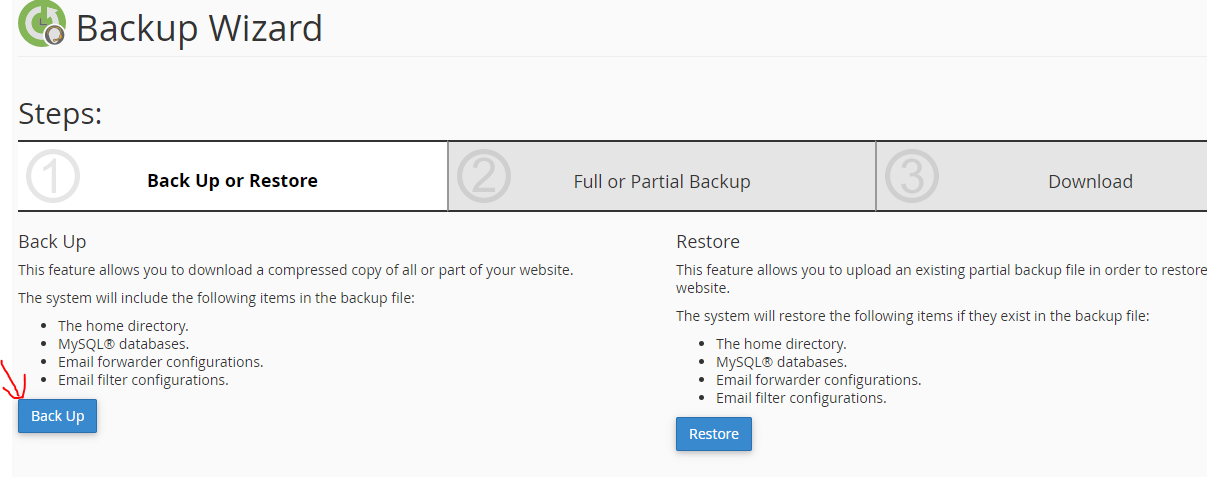Click the blue Restore button
The height and width of the screenshot is (477, 1207).
pos(714,434)
